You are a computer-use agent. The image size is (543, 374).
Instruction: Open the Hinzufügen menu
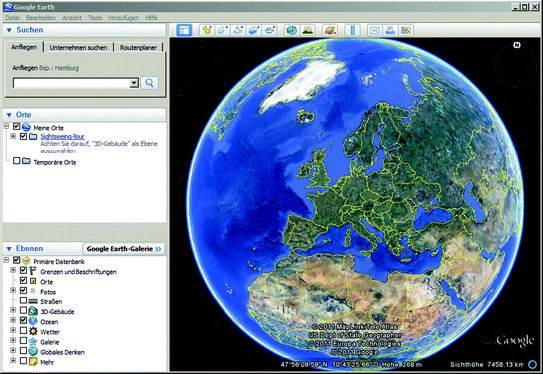coord(124,18)
